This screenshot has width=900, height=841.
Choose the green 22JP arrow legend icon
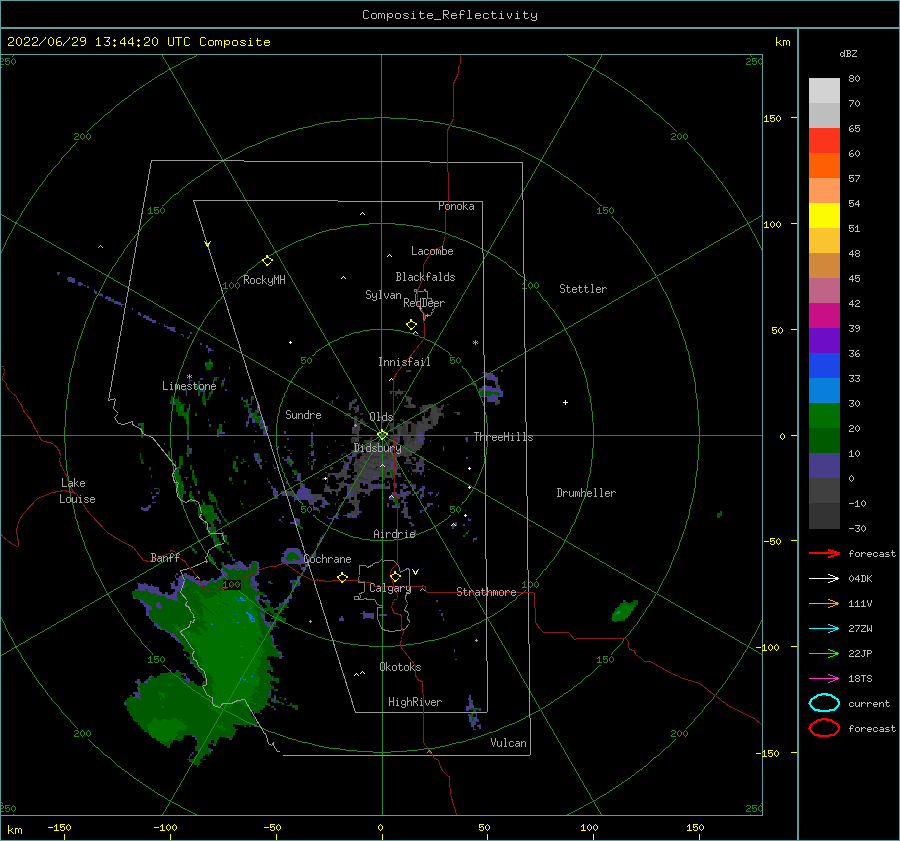(x=824, y=653)
